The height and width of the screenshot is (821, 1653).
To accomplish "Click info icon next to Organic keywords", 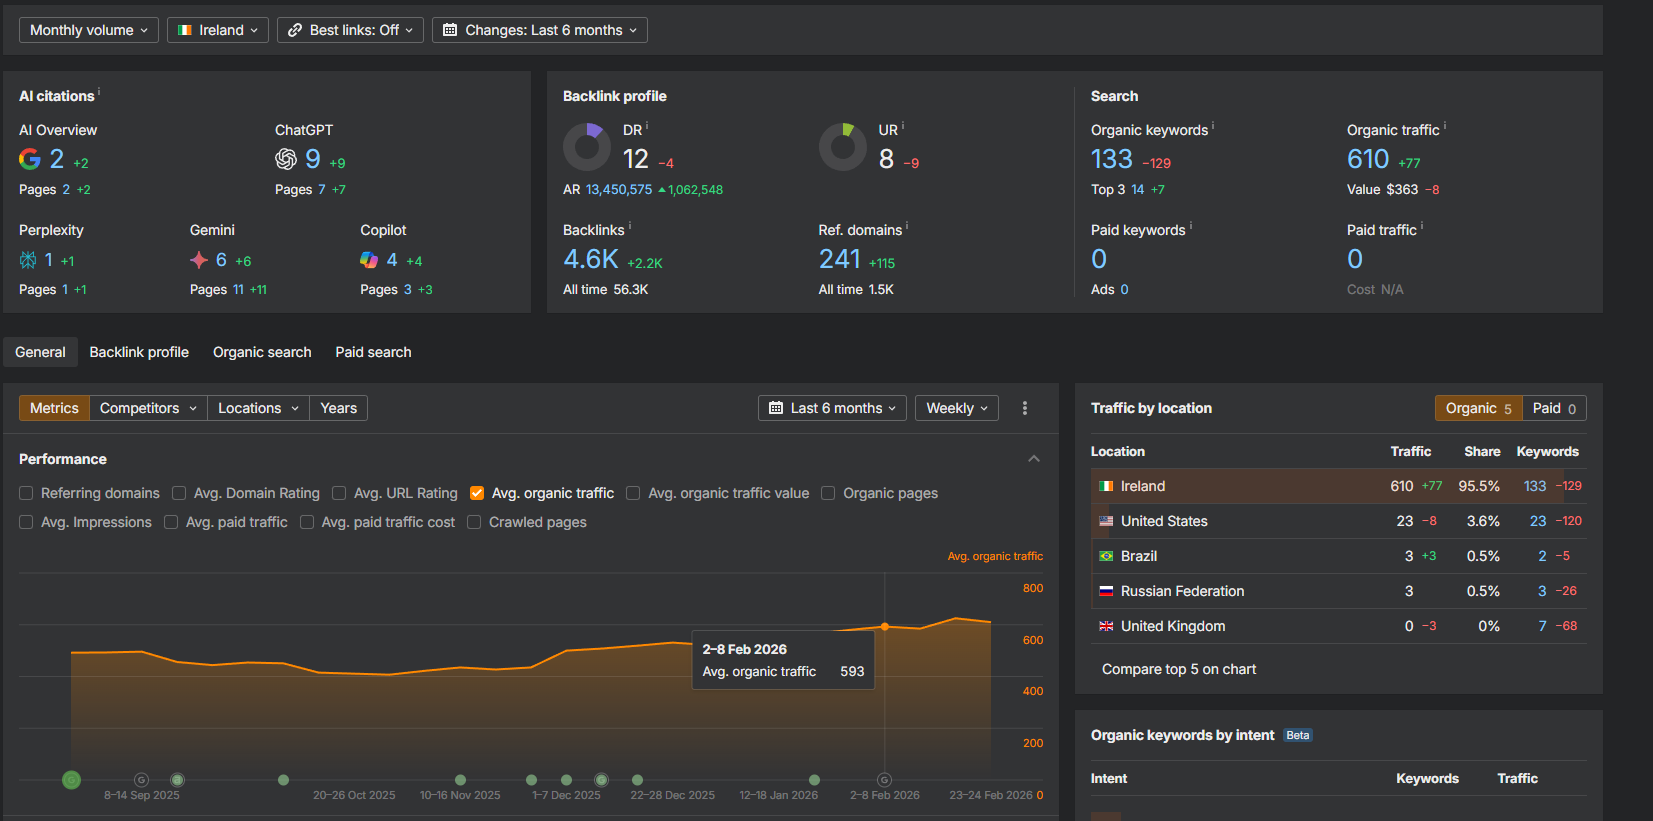I will [1213, 127].
